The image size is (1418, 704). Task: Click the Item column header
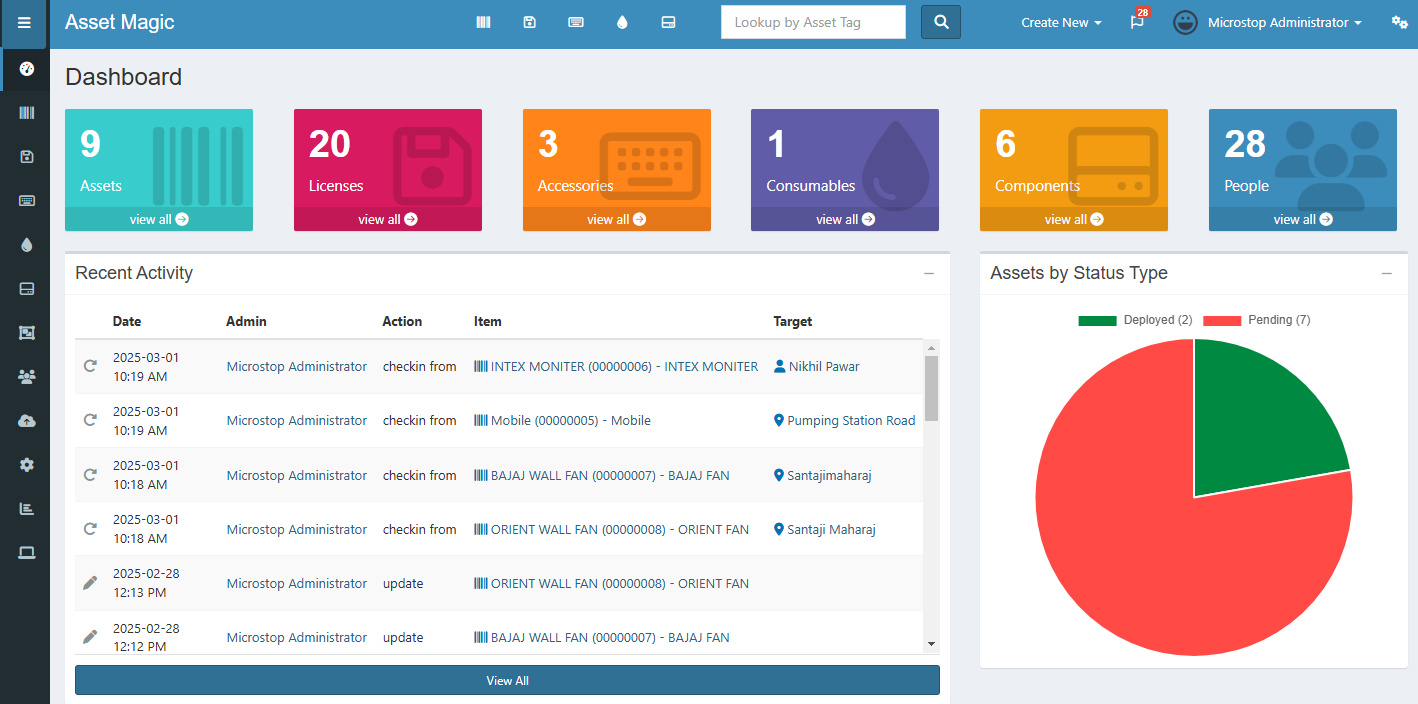(x=488, y=322)
